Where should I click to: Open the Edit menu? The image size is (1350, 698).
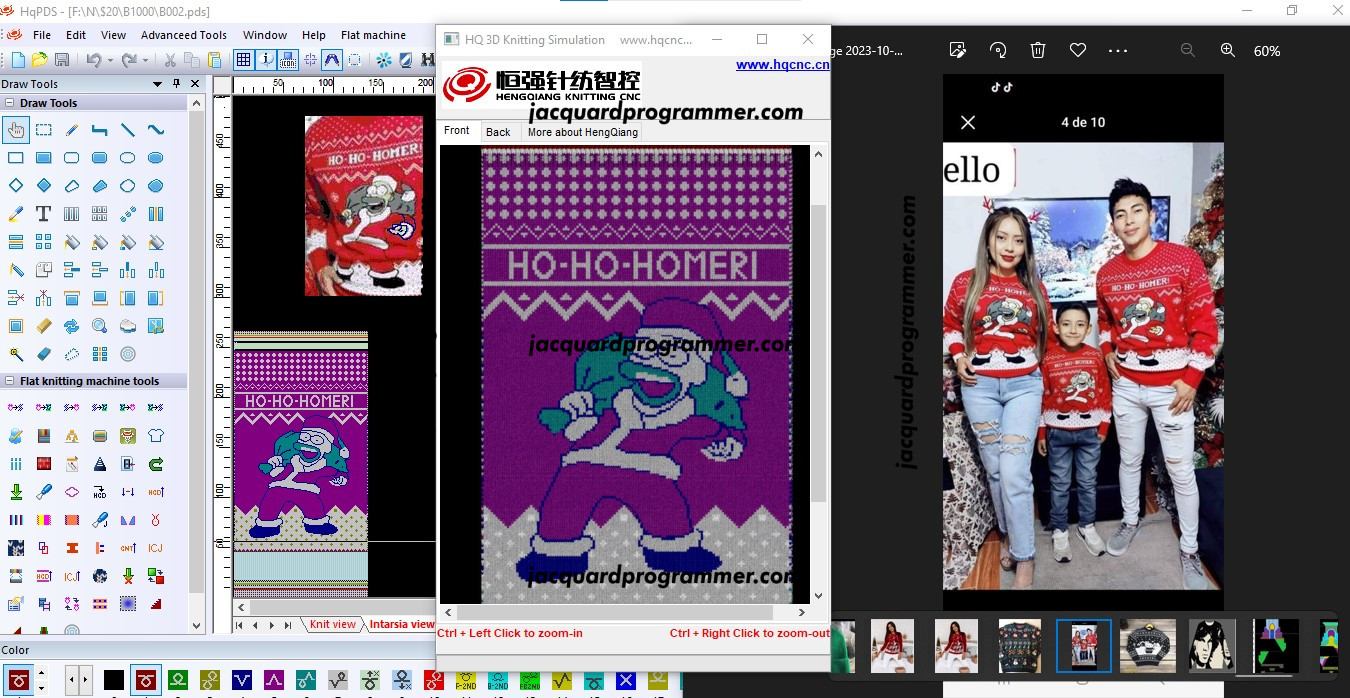[x=76, y=35]
